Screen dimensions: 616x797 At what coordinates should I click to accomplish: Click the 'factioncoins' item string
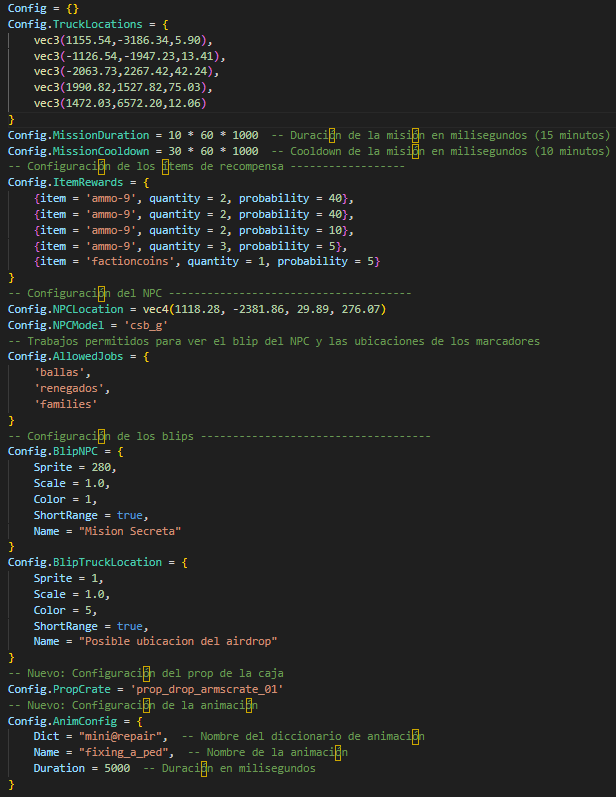click(x=125, y=262)
